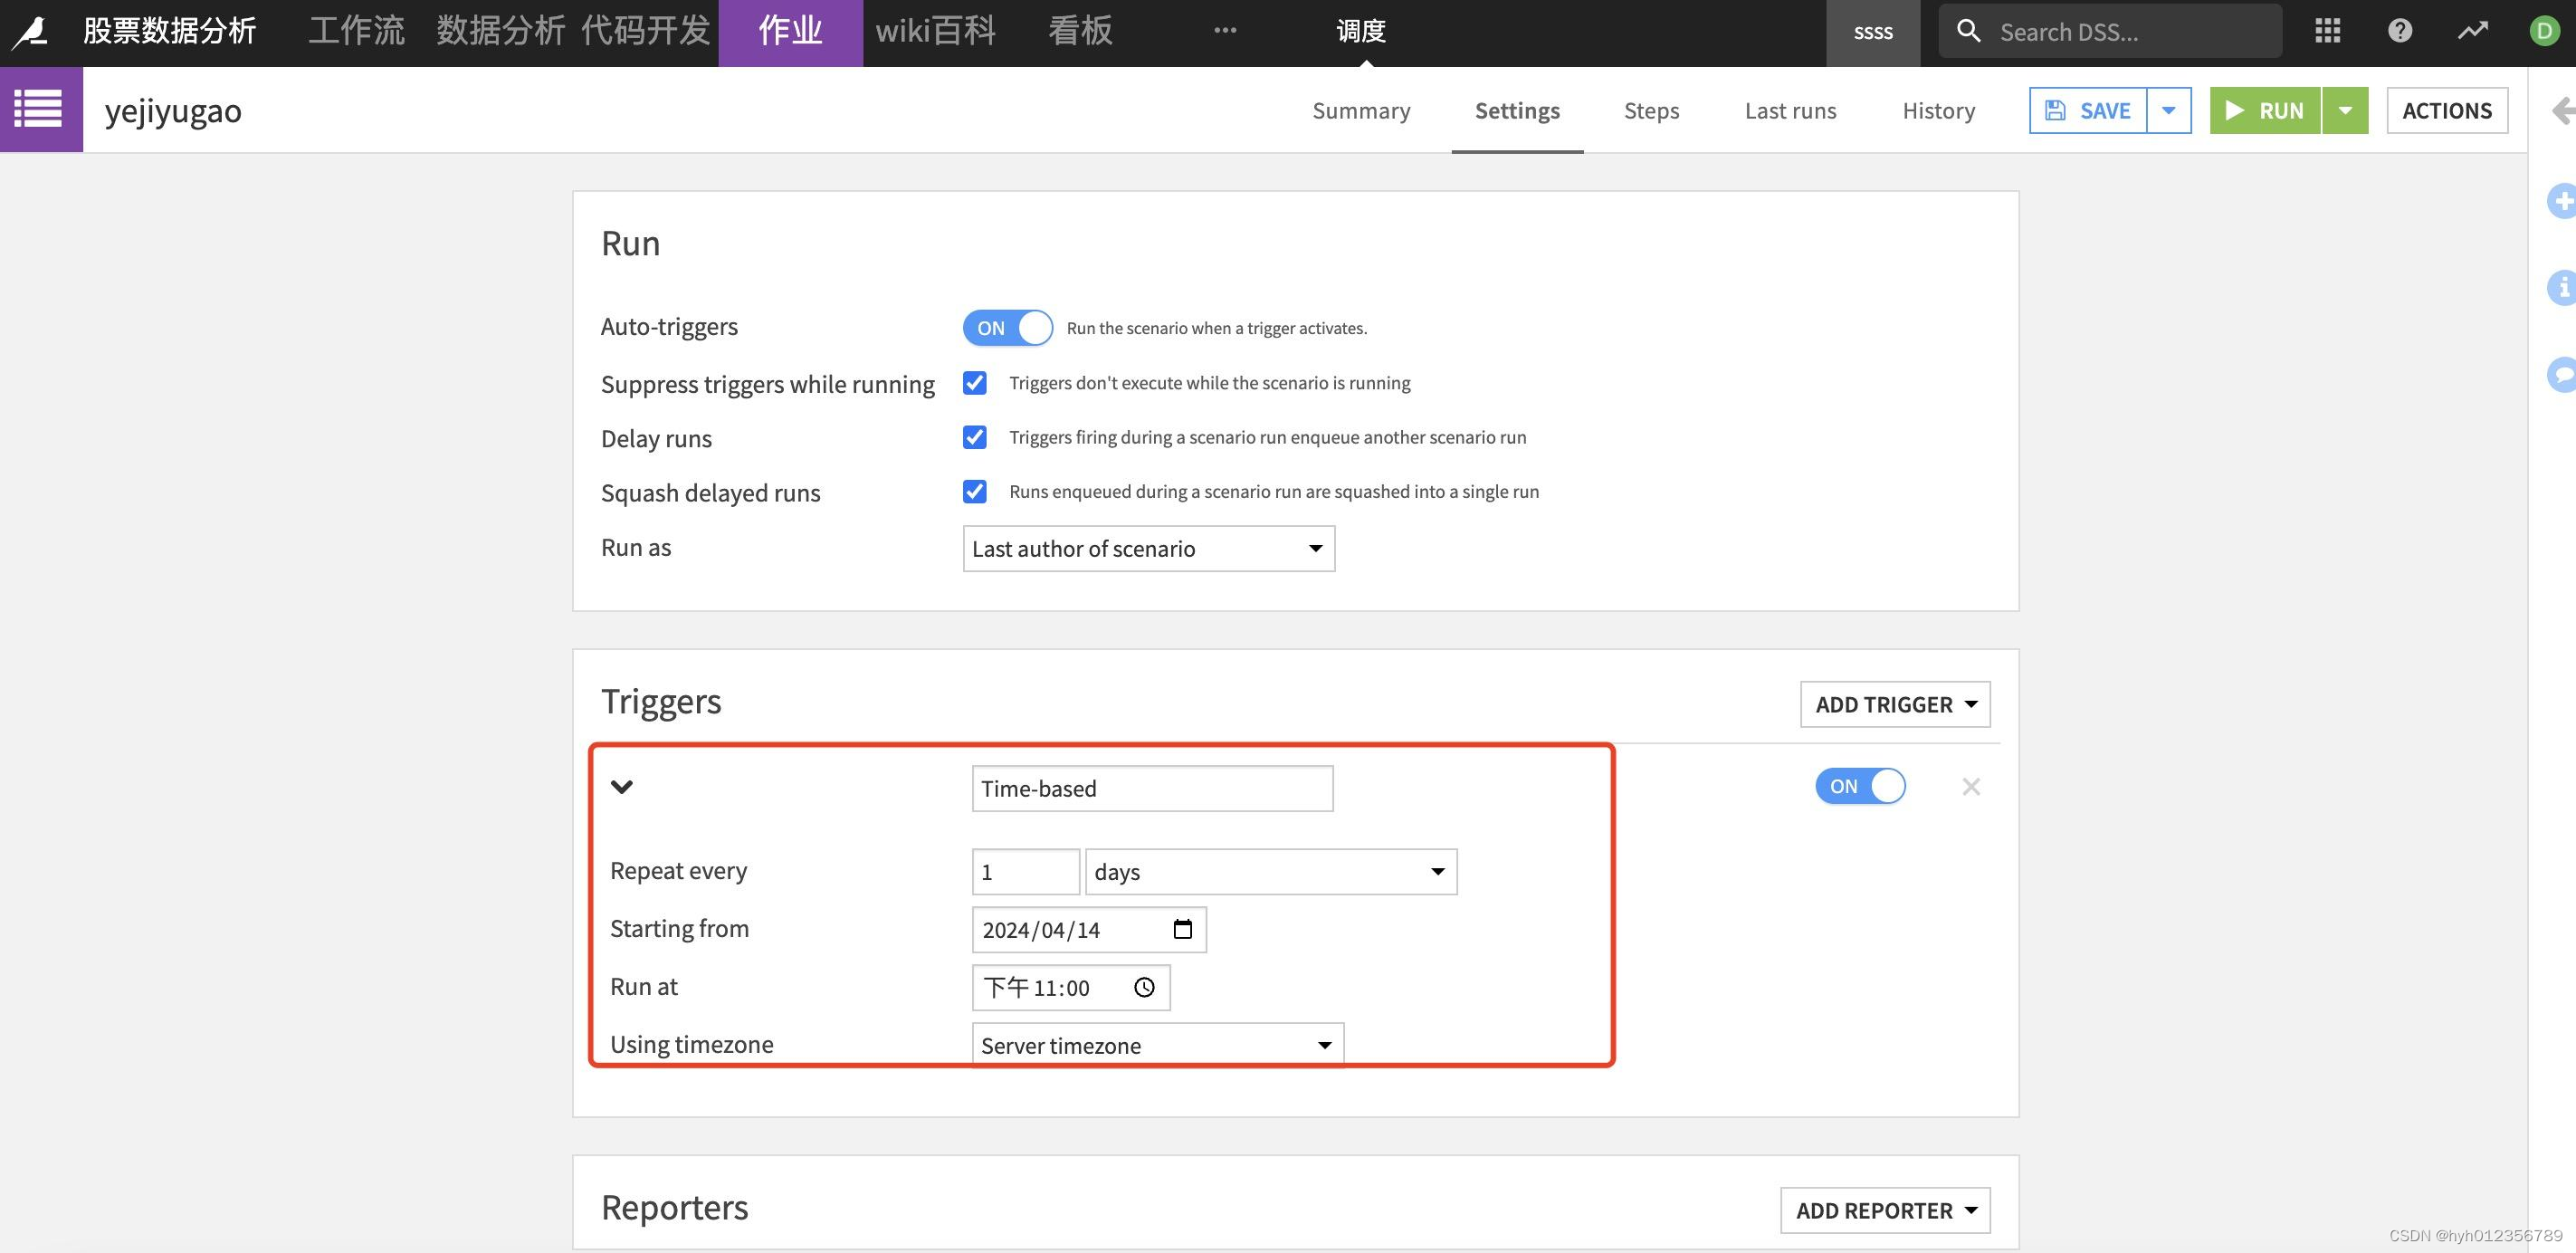
Task: Turn off the Auto-triggers switch
Action: tap(1007, 328)
